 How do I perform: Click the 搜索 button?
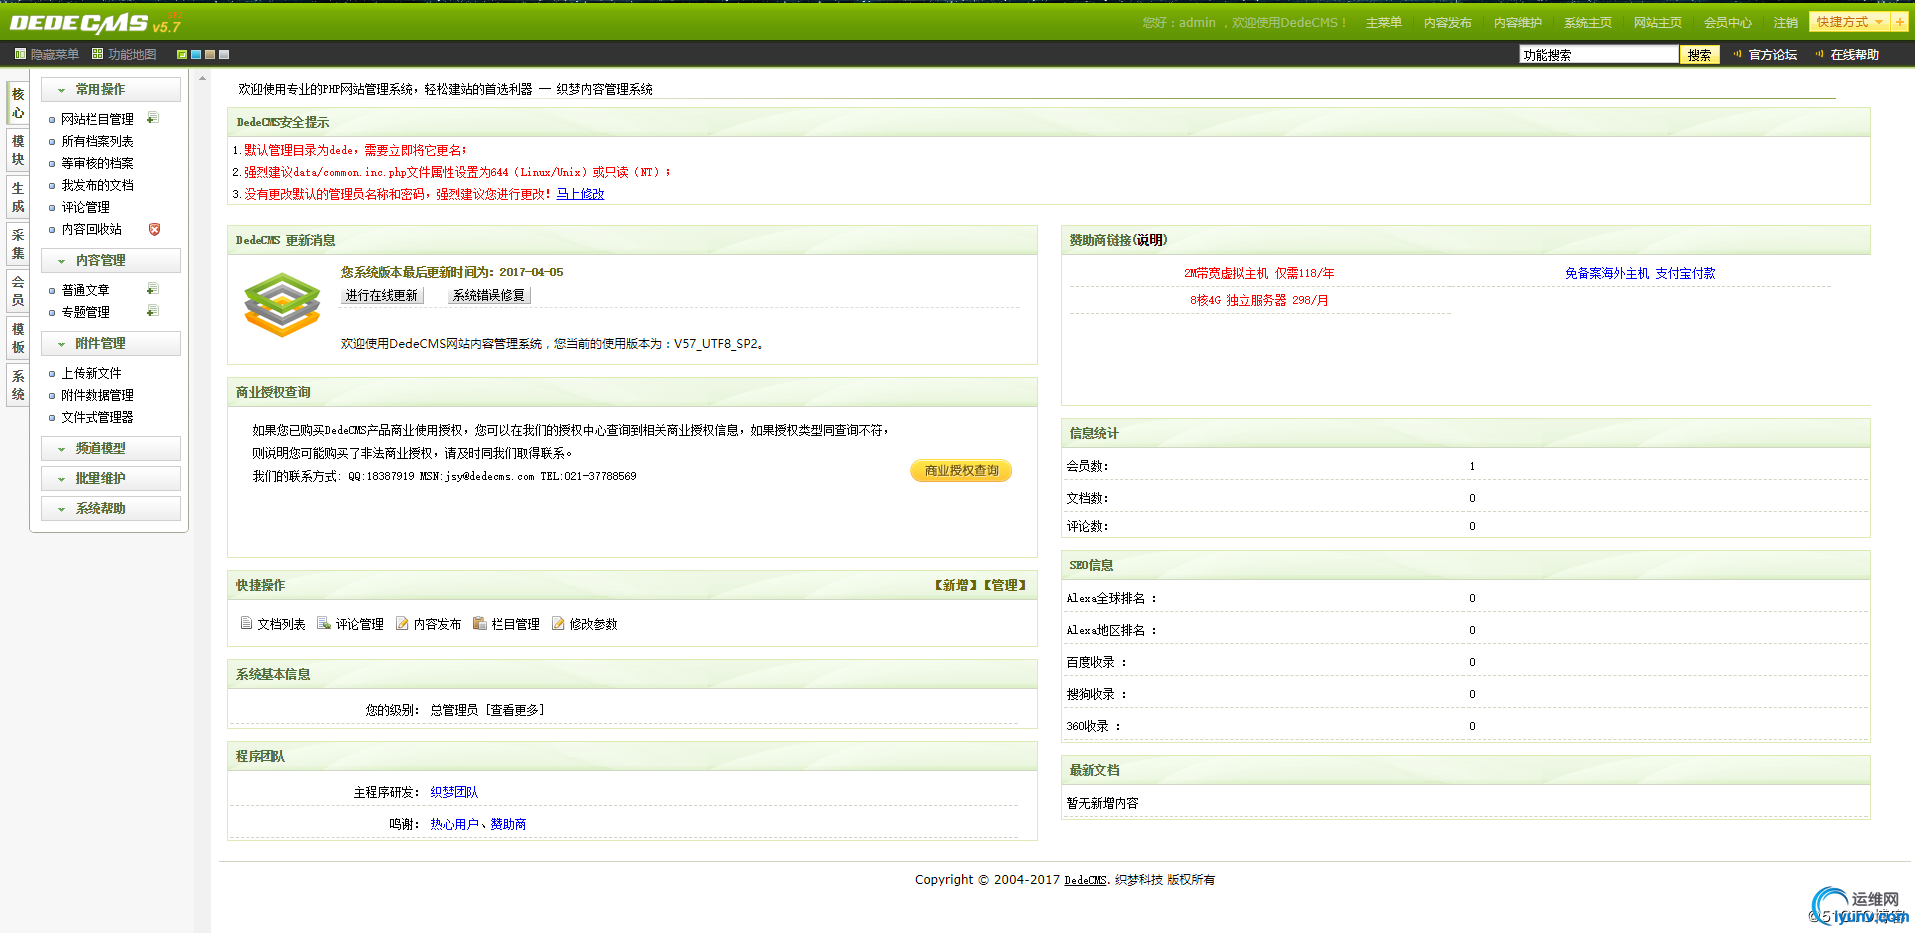point(1699,54)
